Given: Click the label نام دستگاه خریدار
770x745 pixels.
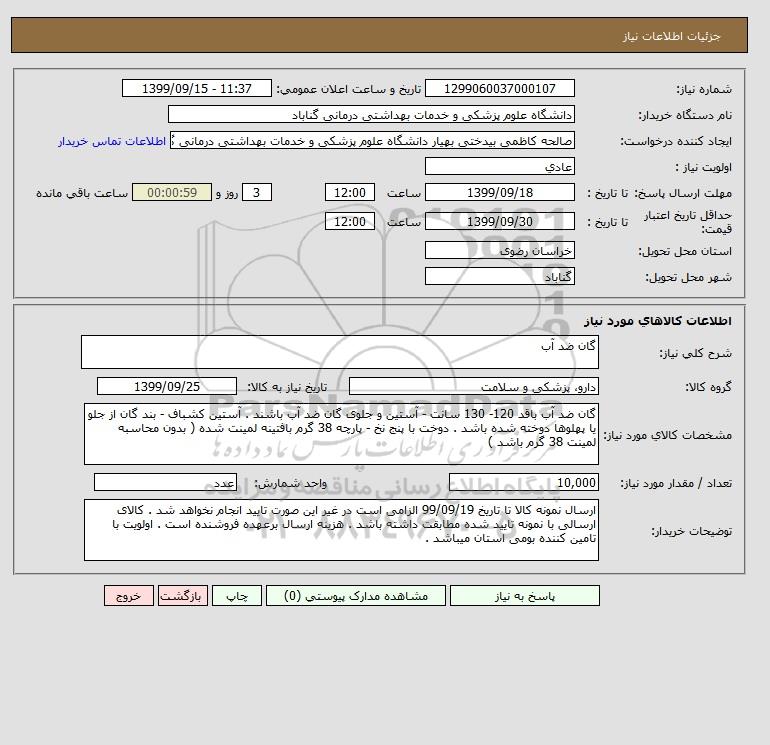Looking at the screenshot, I should click(x=685, y=115).
